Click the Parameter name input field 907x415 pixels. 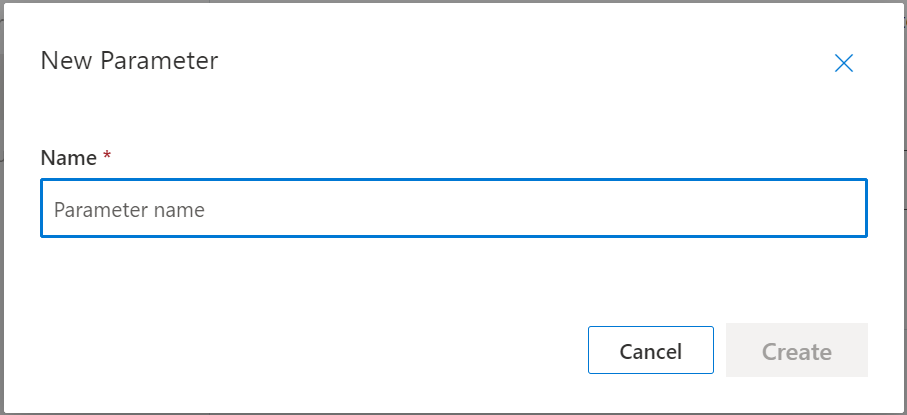453,209
